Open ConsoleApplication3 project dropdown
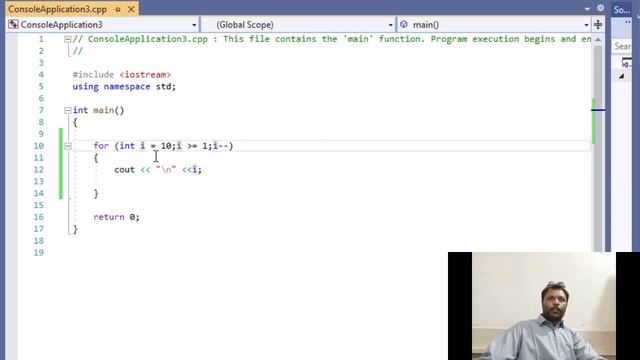This screenshot has height=360, width=640. pyautogui.click(x=194, y=25)
